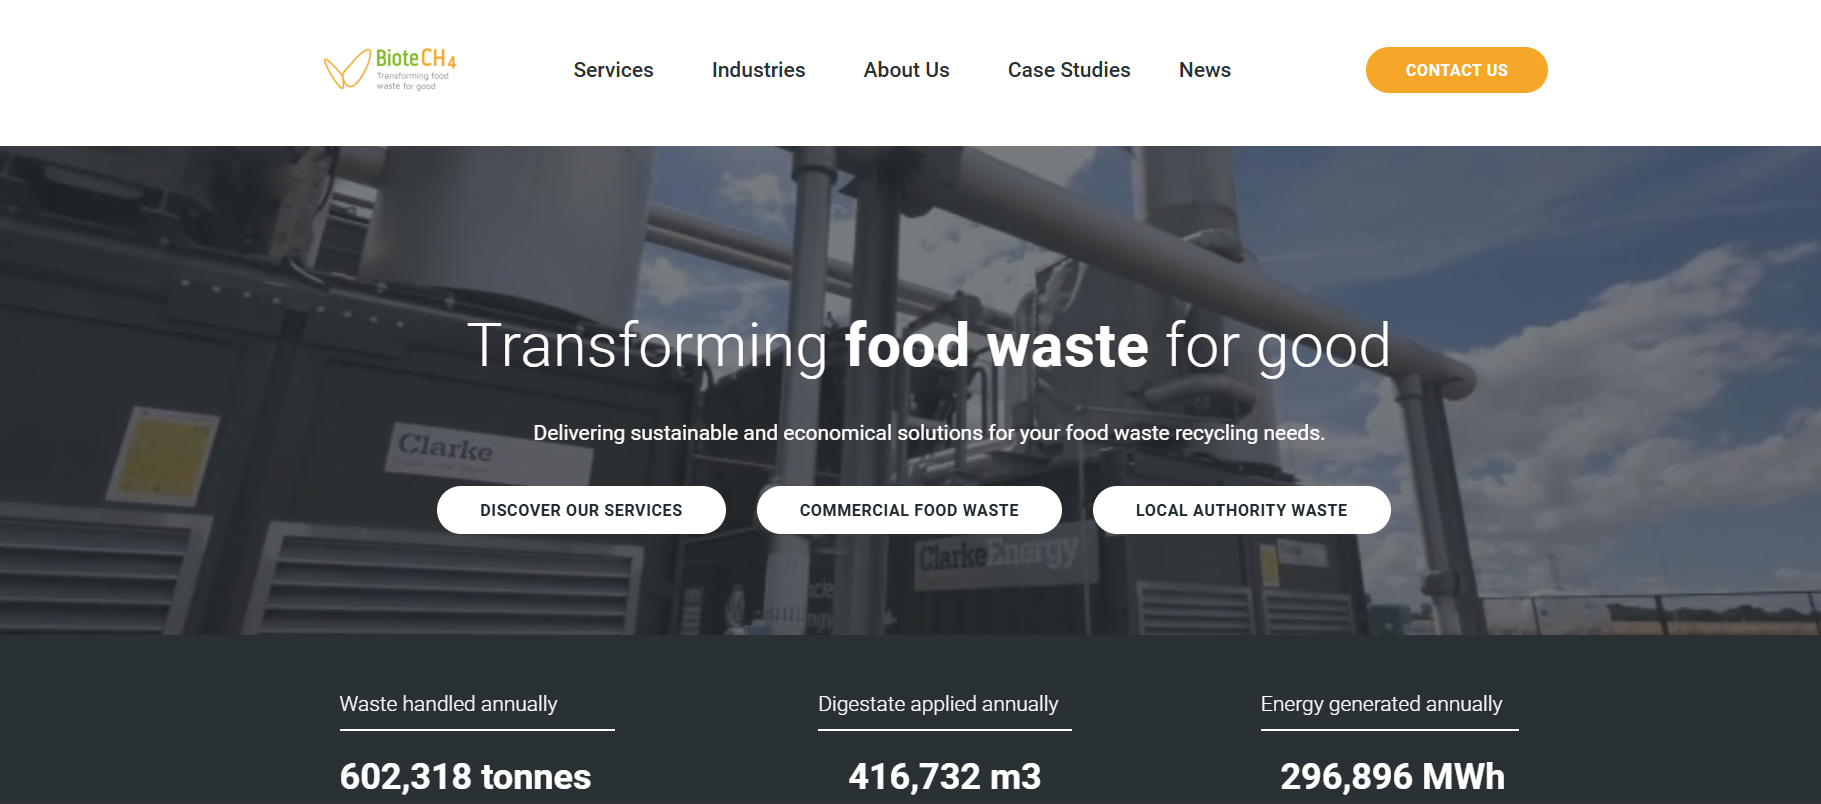
Task: Open the Services menu
Action: click(x=613, y=70)
